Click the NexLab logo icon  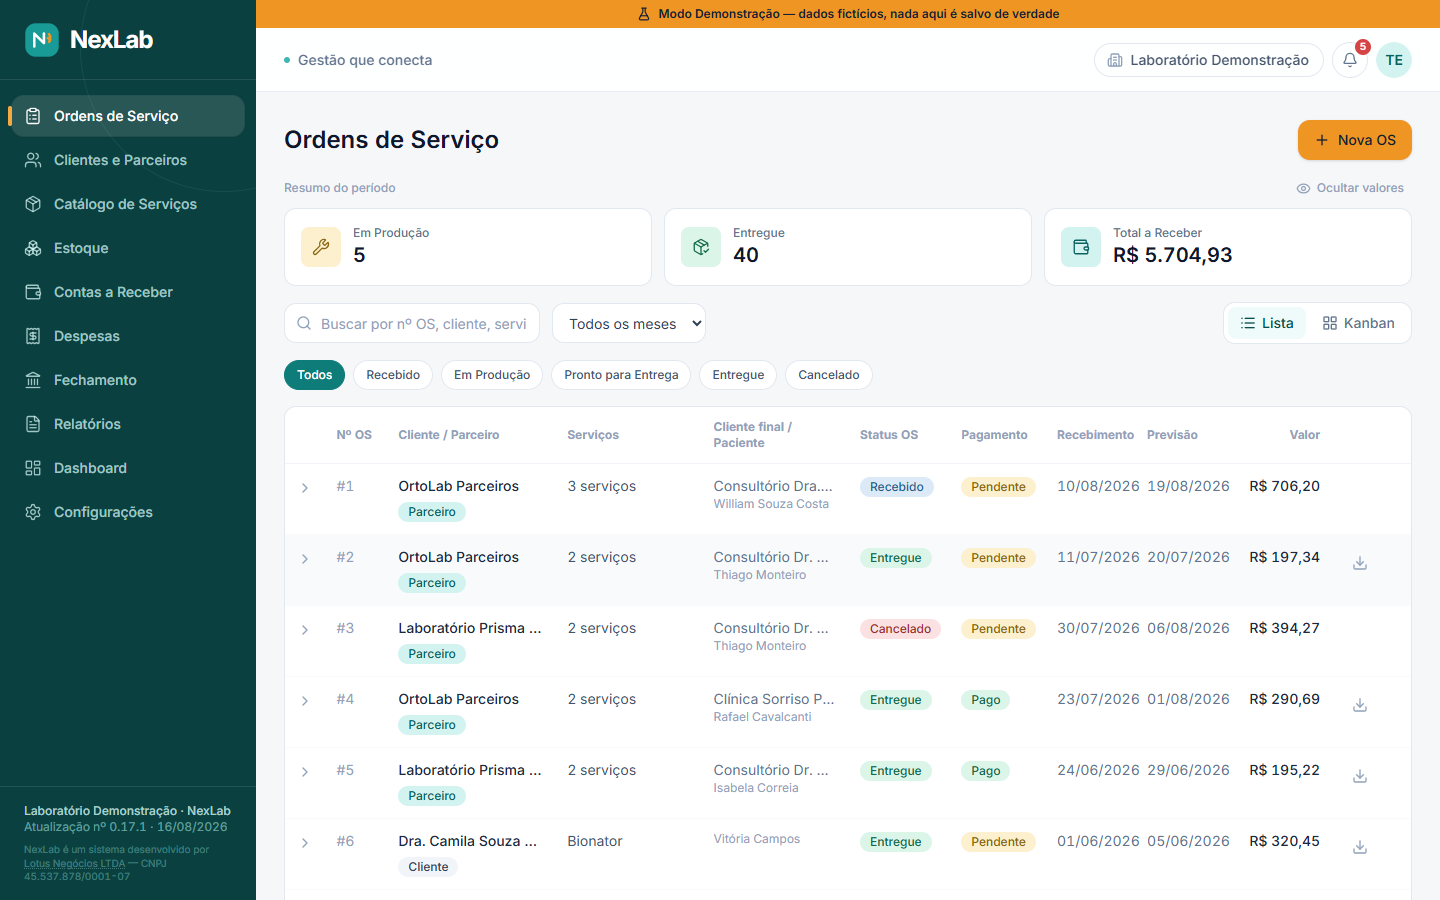tap(42, 40)
